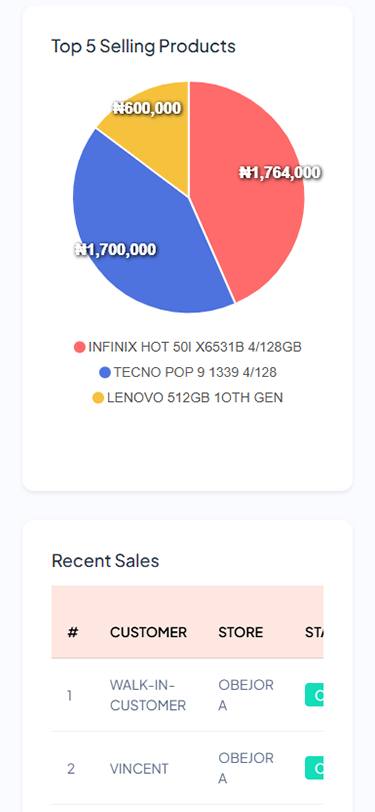
Task: Click the blue TECNO POP 9 legend dot
Action: (105, 372)
